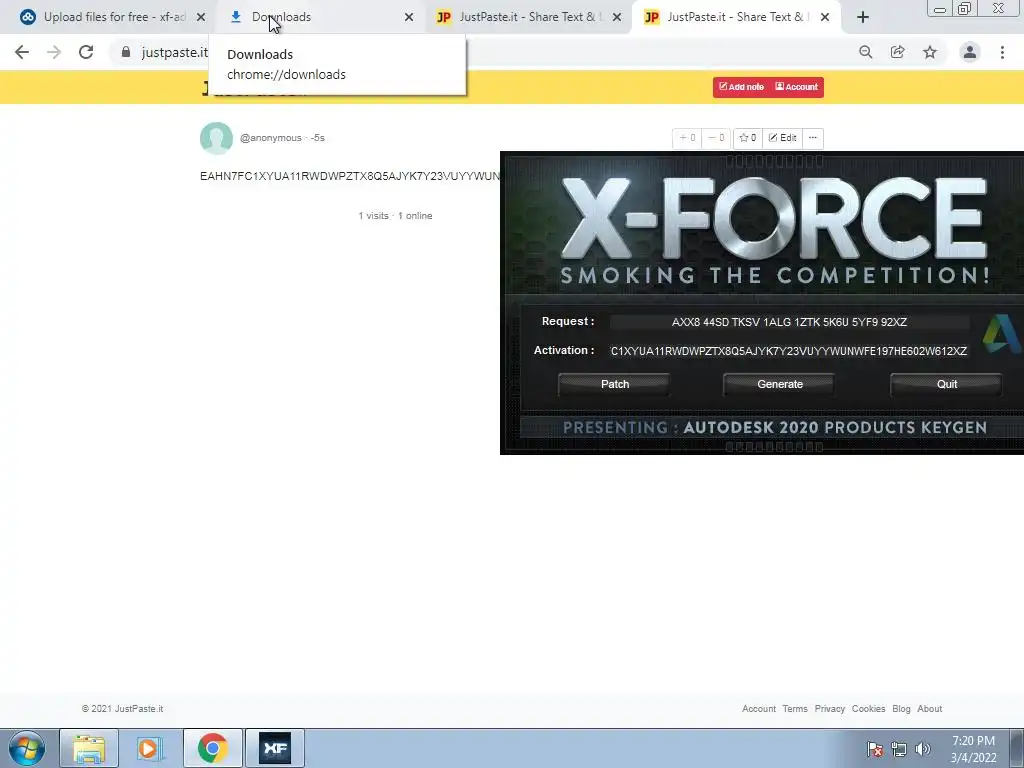Click the Generate button in X-Force
Viewport: 1024px width, 768px height.
coord(780,384)
